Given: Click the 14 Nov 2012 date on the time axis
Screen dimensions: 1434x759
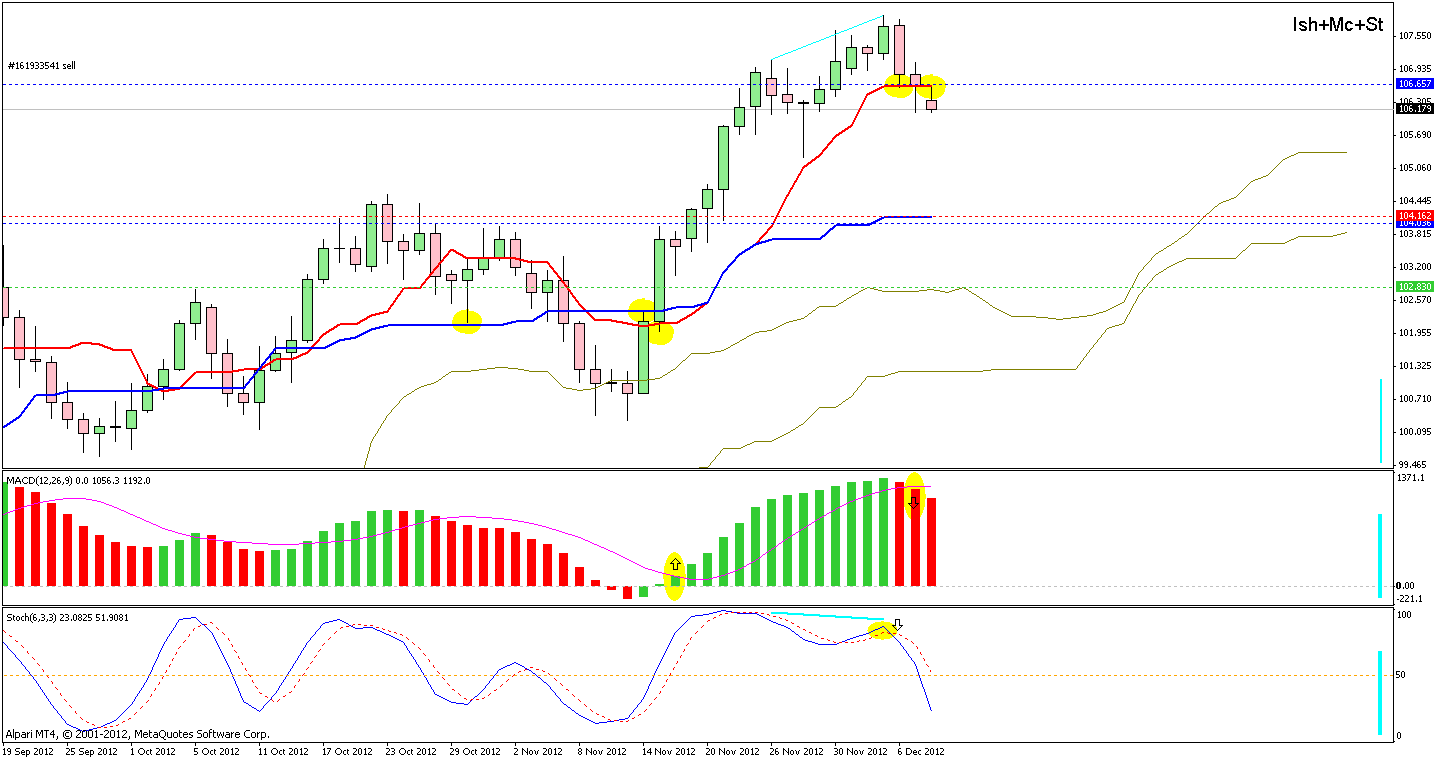Looking at the screenshot, I should 668,750.
